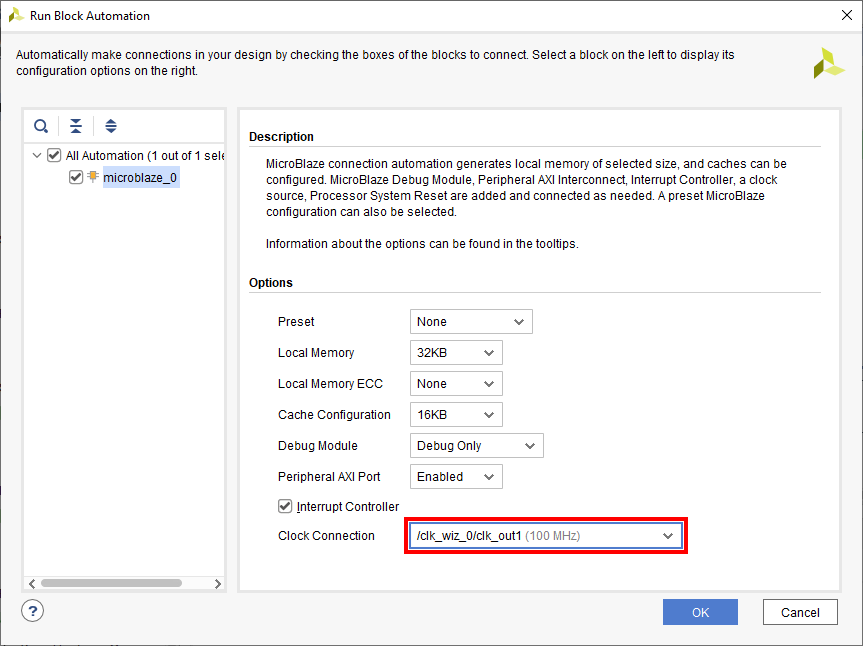Select the All Automation tree label
This screenshot has width=863, height=646.
click(x=145, y=156)
